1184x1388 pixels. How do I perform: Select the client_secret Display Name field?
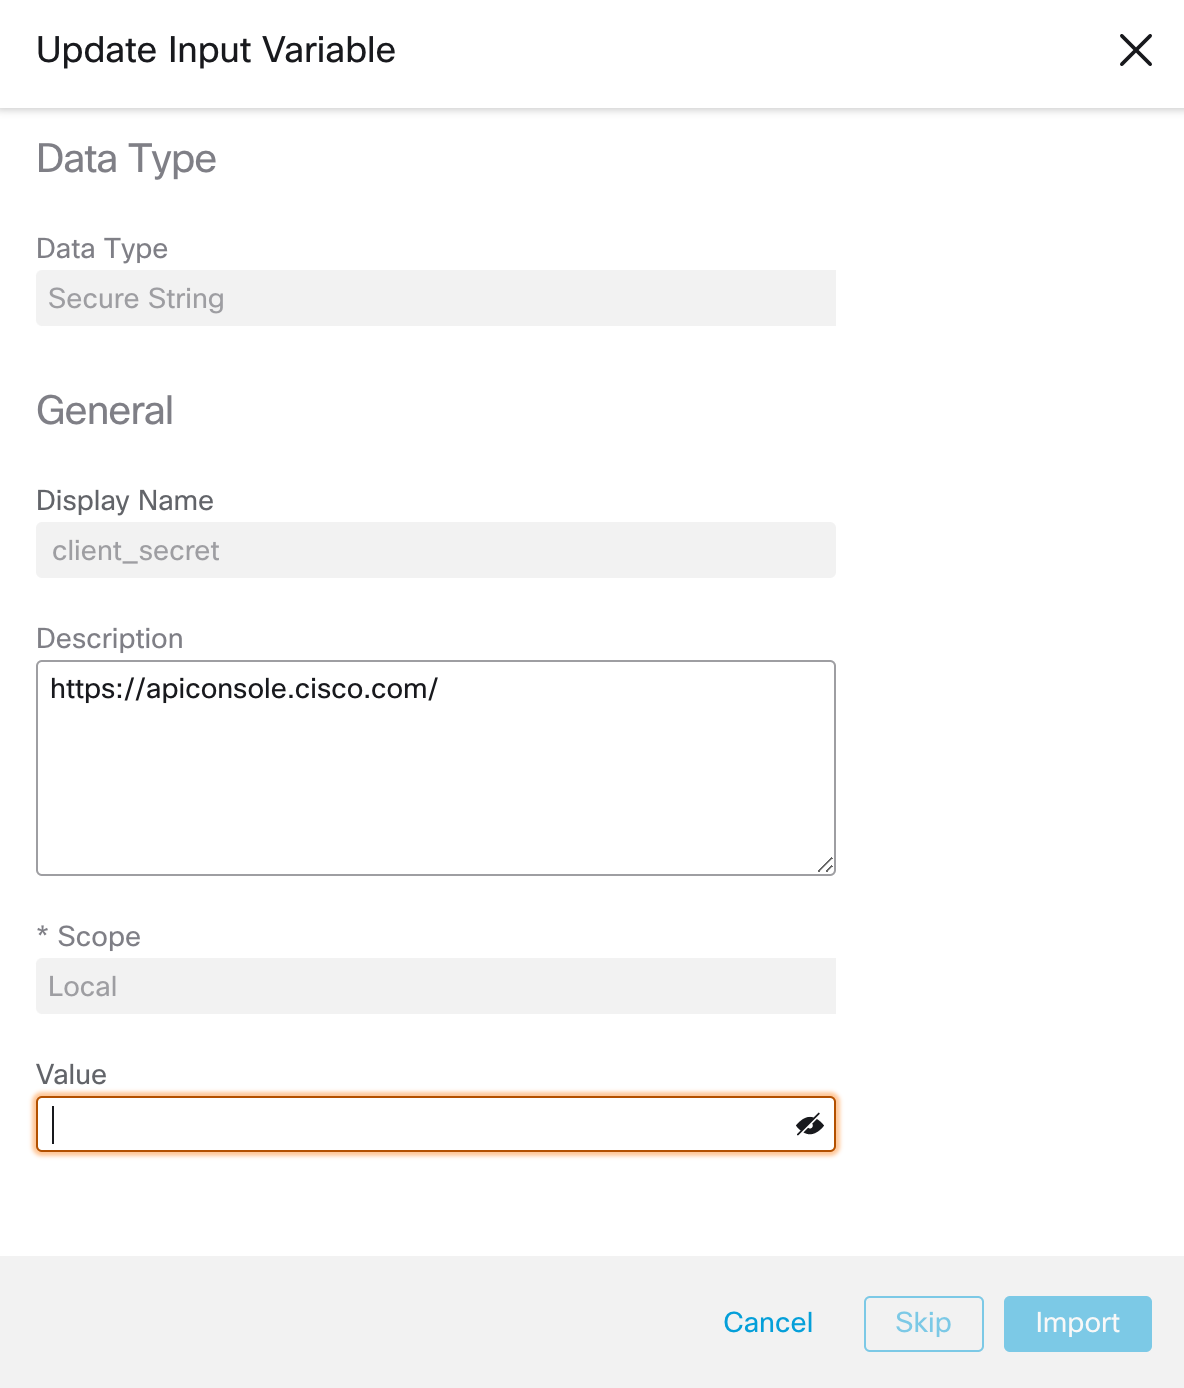point(436,550)
